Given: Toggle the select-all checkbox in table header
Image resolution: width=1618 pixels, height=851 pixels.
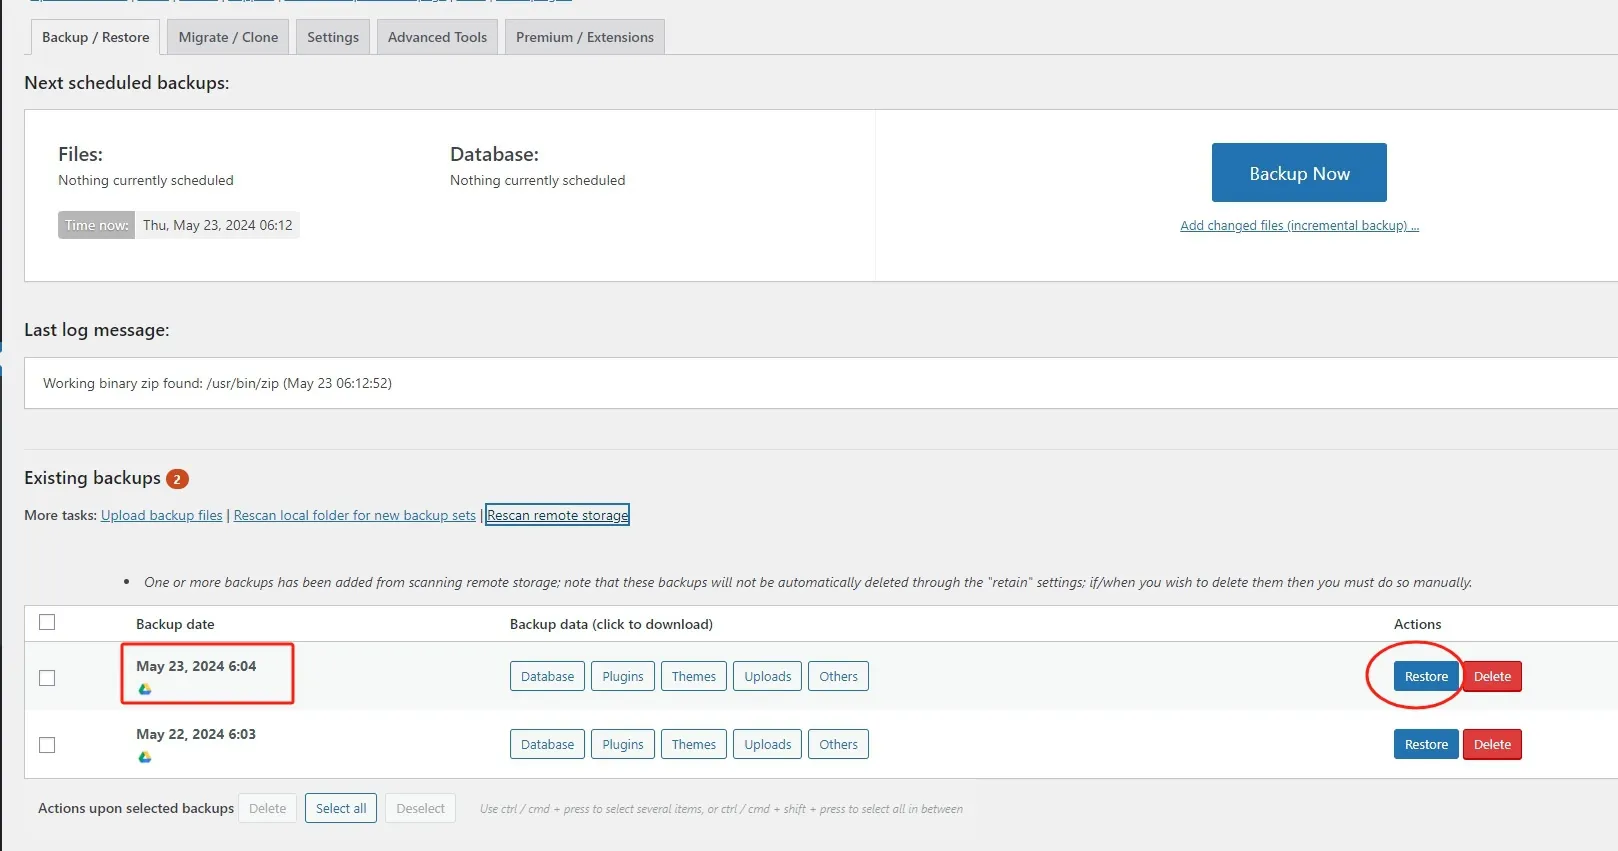Looking at the screenshot, I should pos(47,622).
